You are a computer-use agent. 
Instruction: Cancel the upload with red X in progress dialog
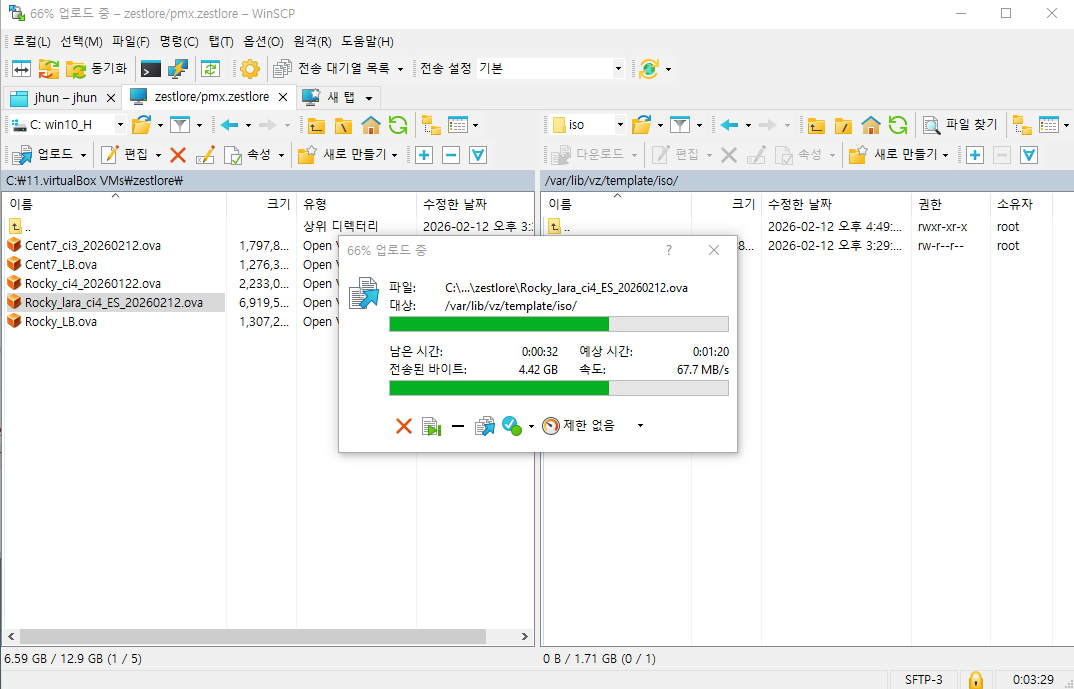(404, 426)
